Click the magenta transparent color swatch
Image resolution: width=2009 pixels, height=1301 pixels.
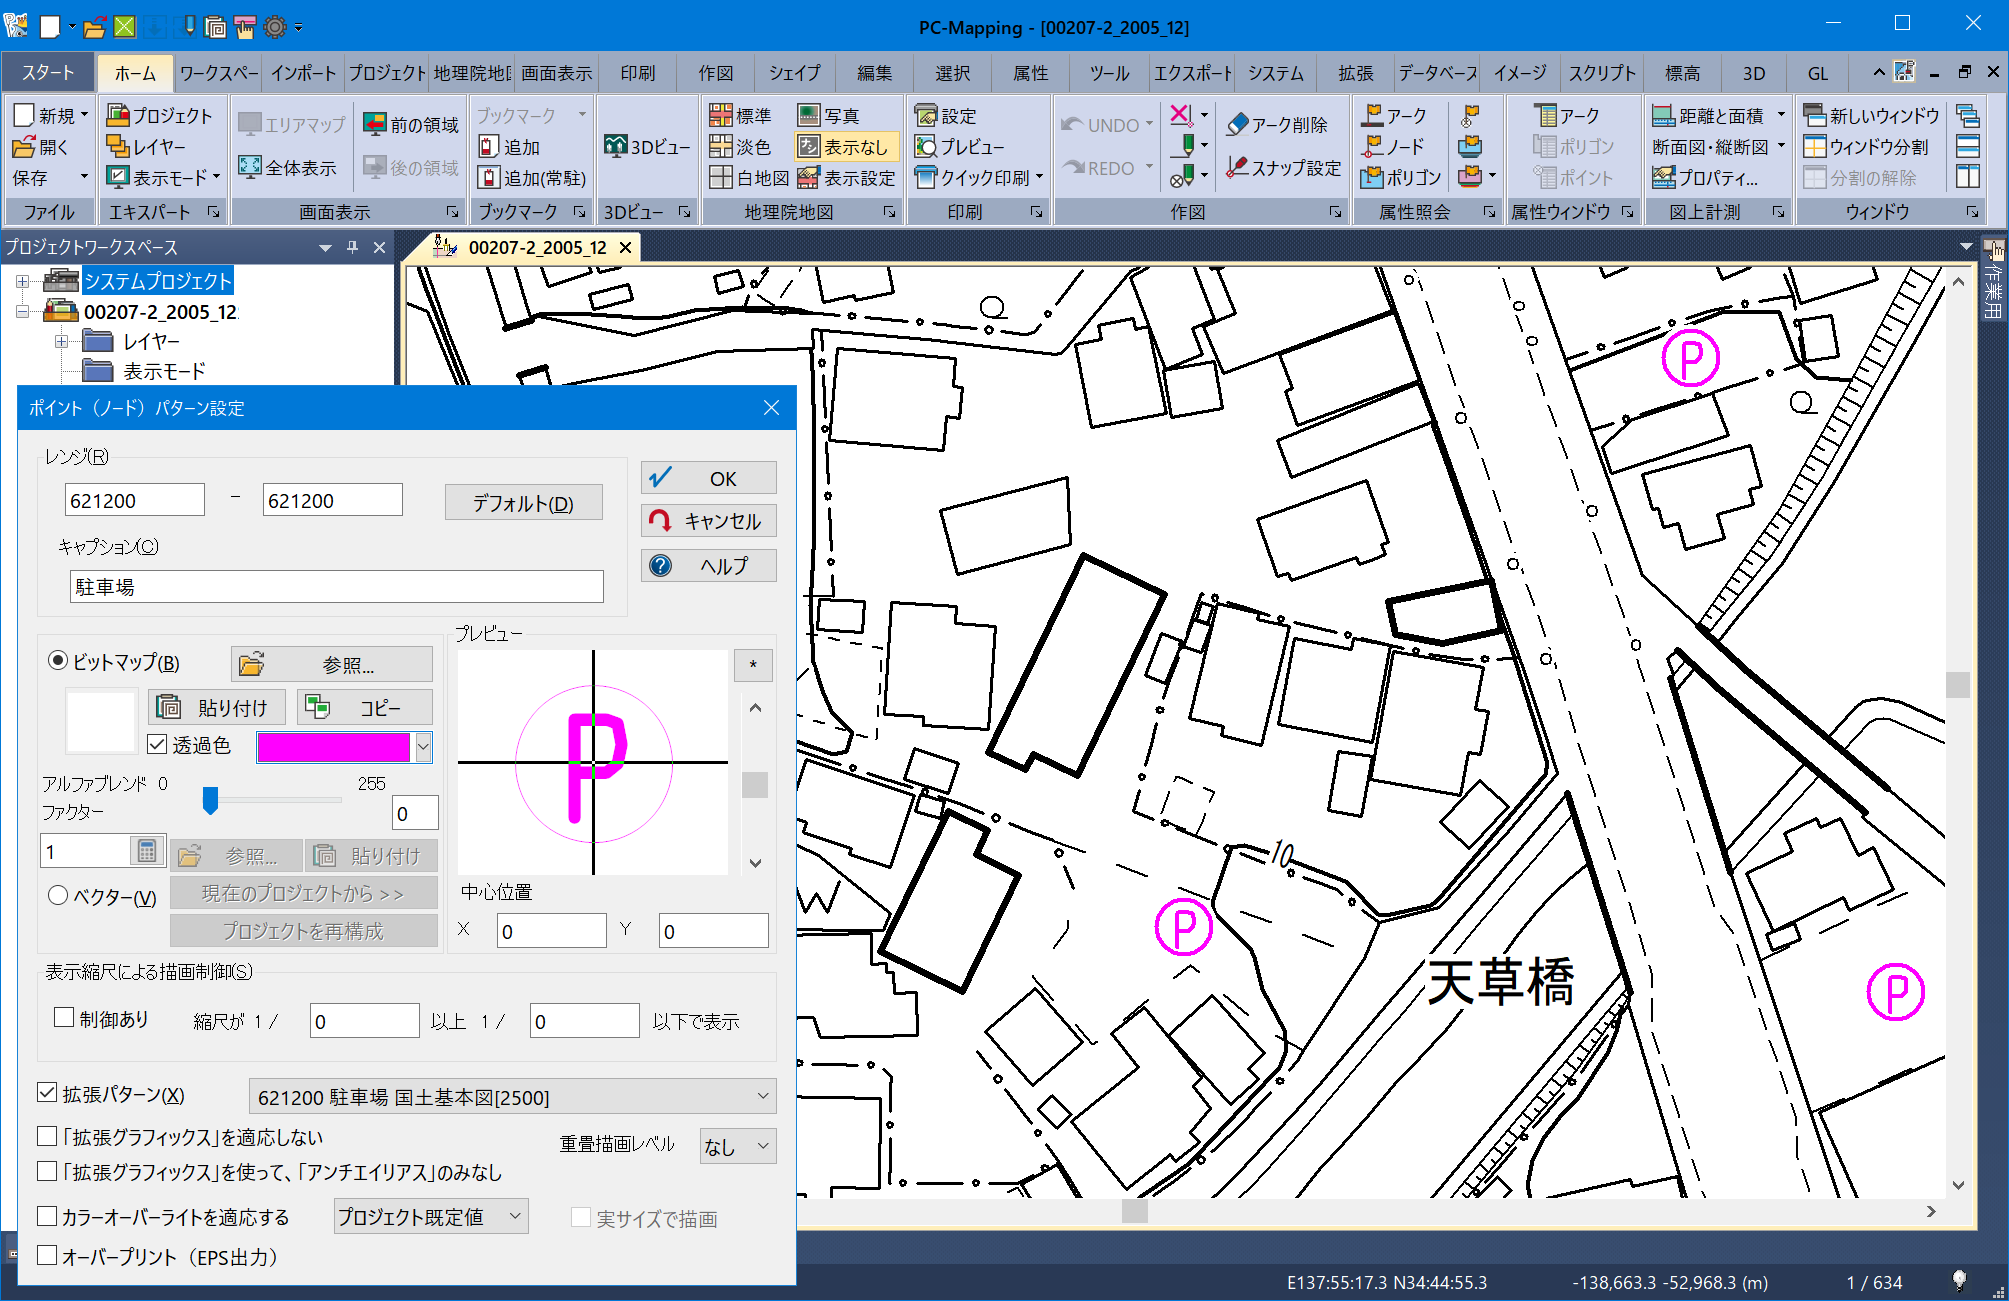(x=334, y=747)
